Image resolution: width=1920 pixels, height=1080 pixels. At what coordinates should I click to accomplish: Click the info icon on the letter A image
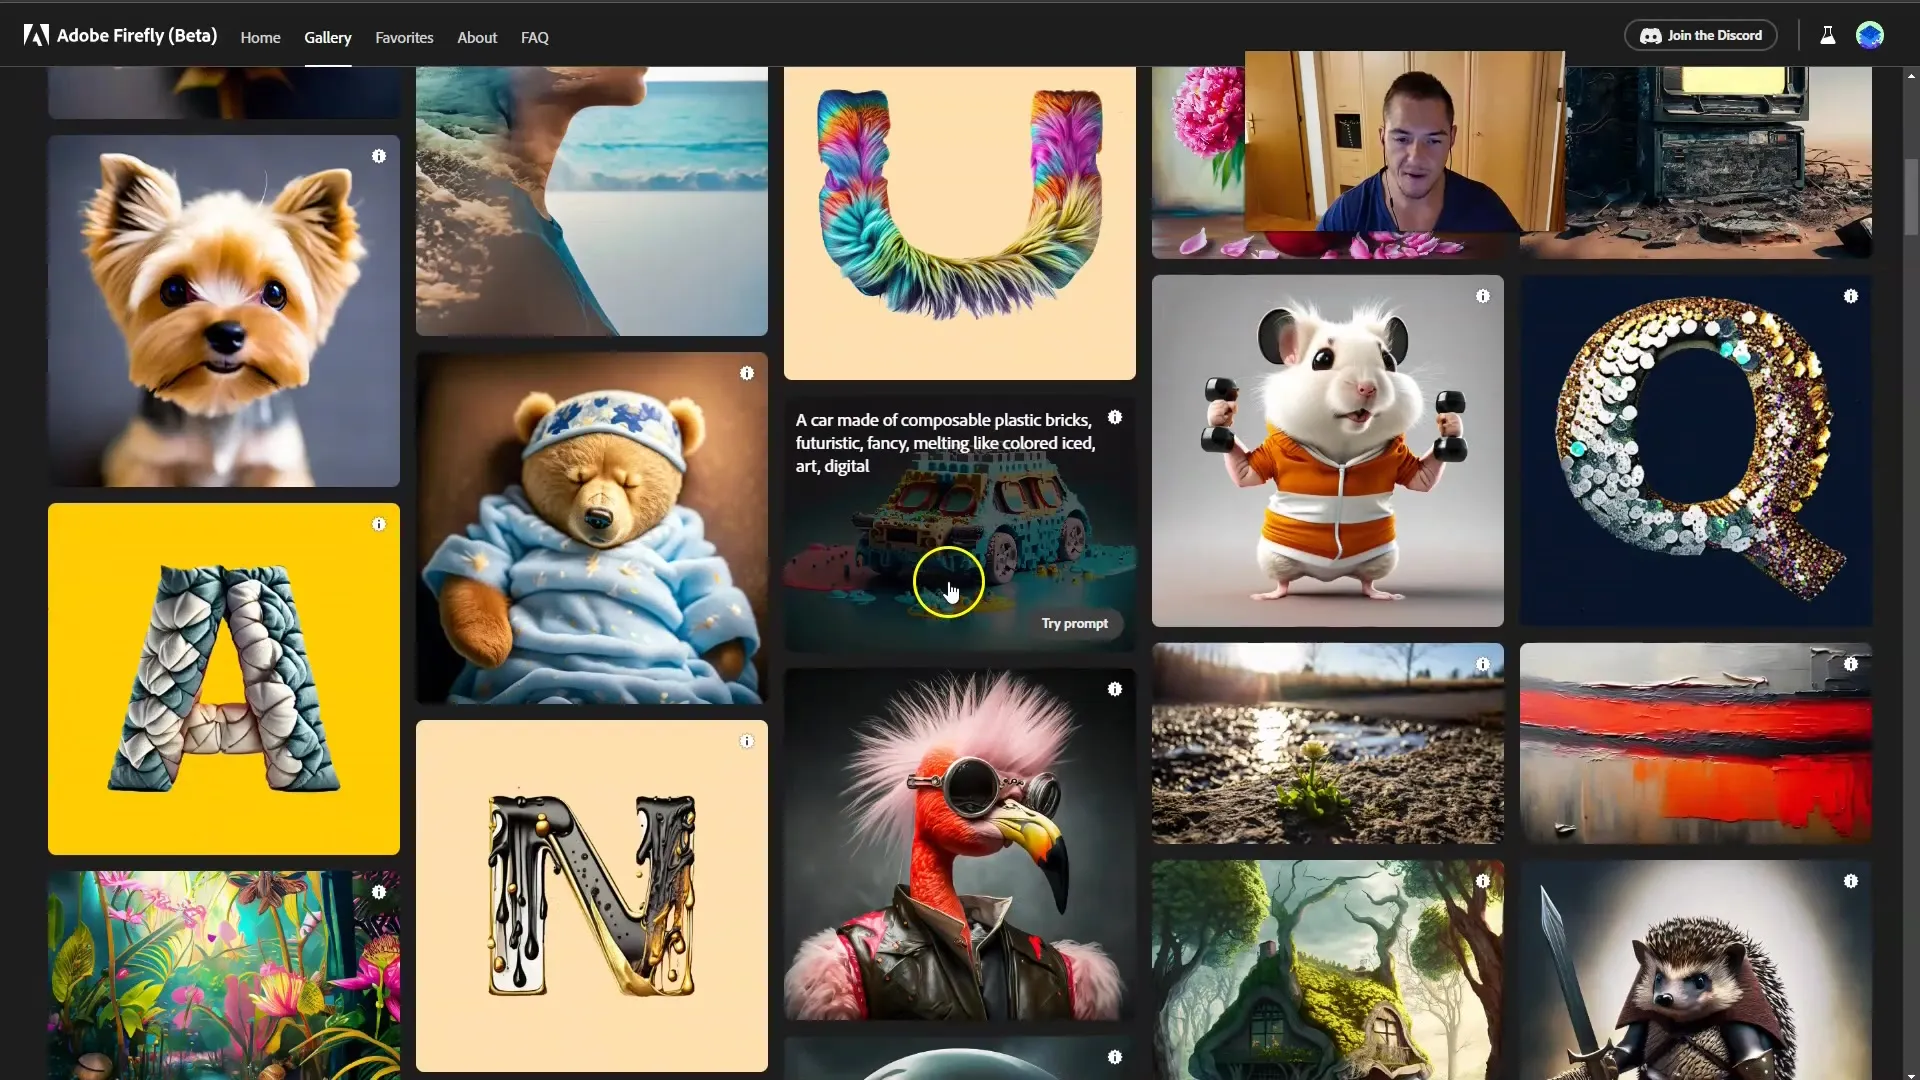pos(378,524)
